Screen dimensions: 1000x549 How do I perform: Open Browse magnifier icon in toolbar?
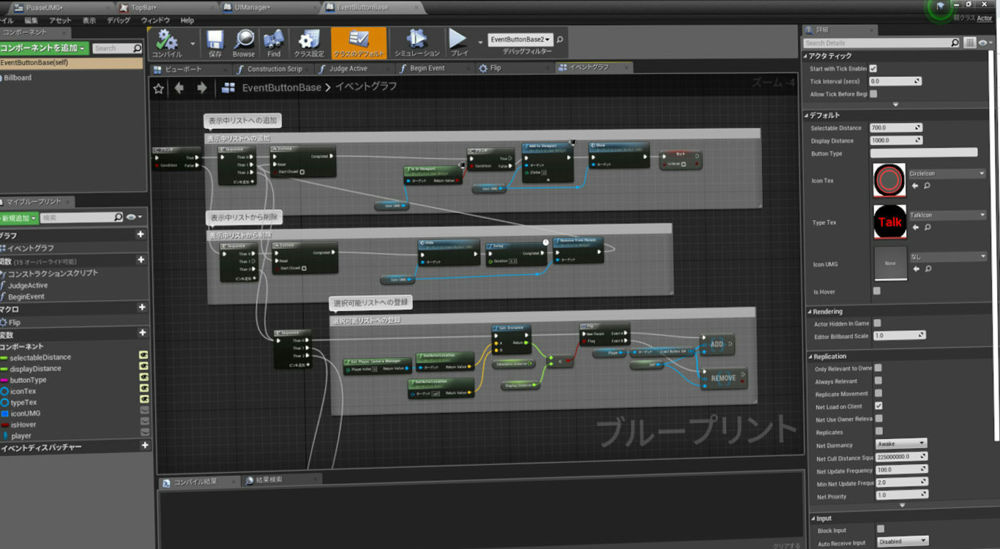coord(244,40)
